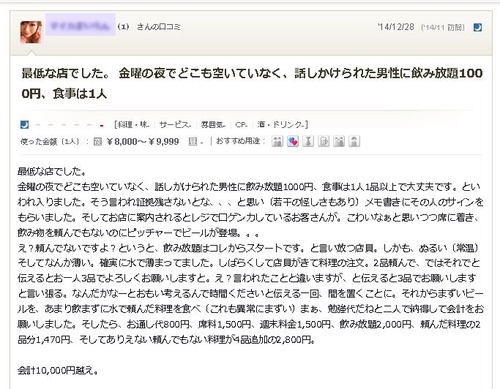Click the fifth recommended-use icon
Screen dimensions: 500x389
pos(339,141)
